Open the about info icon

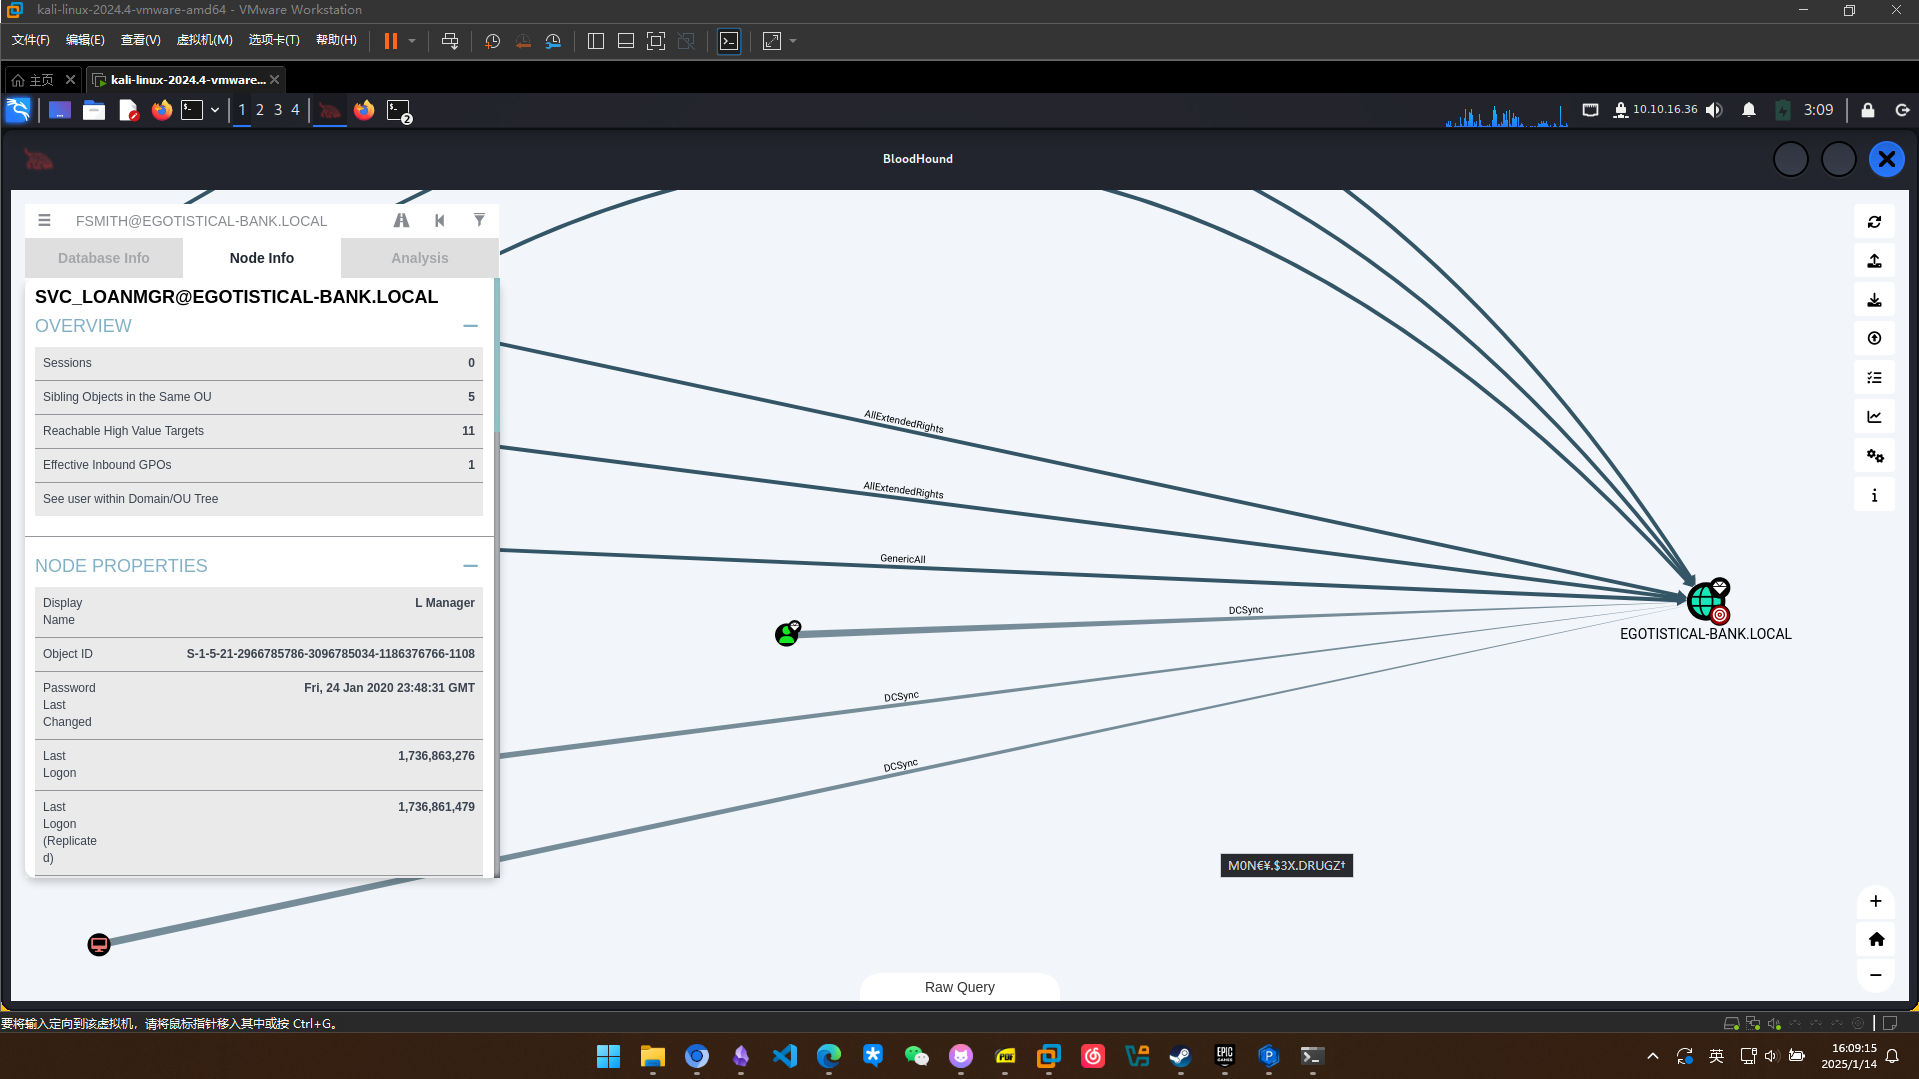coord(1874,495)
